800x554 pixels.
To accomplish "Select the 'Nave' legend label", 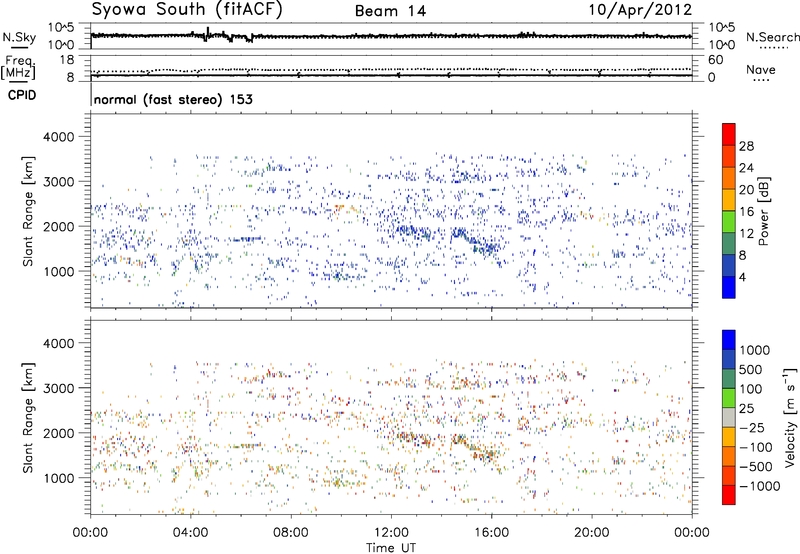I will point(761,69).
